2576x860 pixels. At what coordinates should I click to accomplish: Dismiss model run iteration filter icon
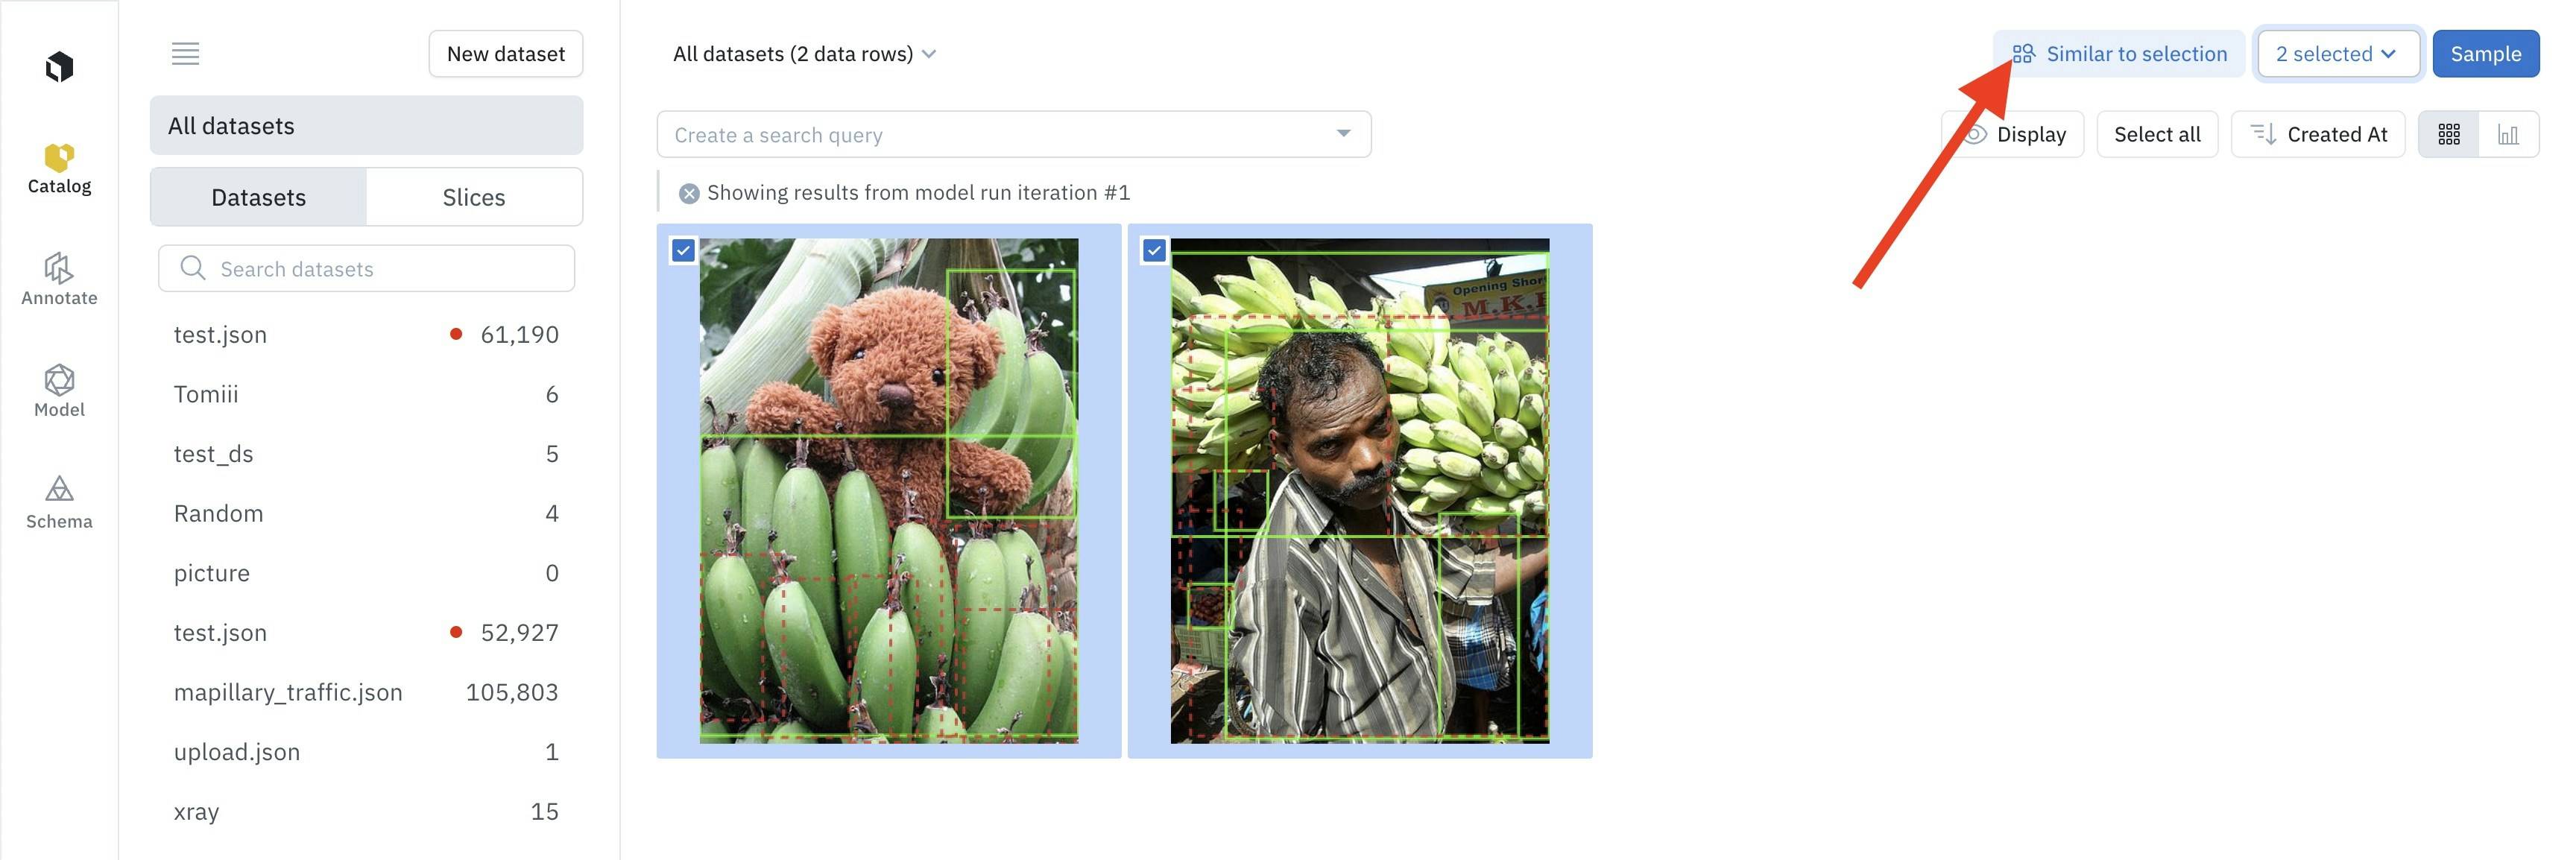(689, 194)
